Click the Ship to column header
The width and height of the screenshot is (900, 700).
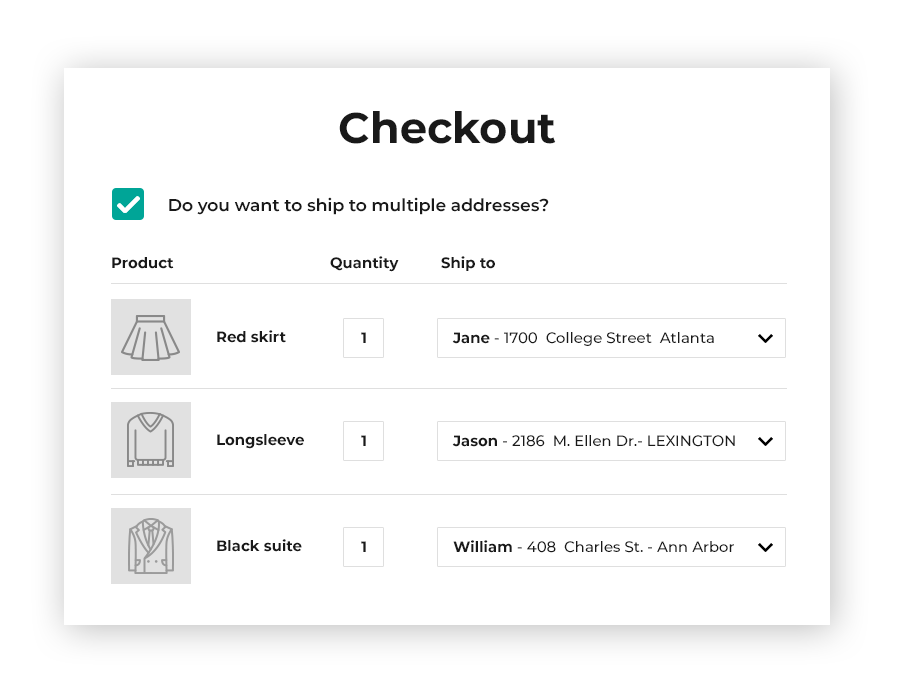click(x=468, y=263)
